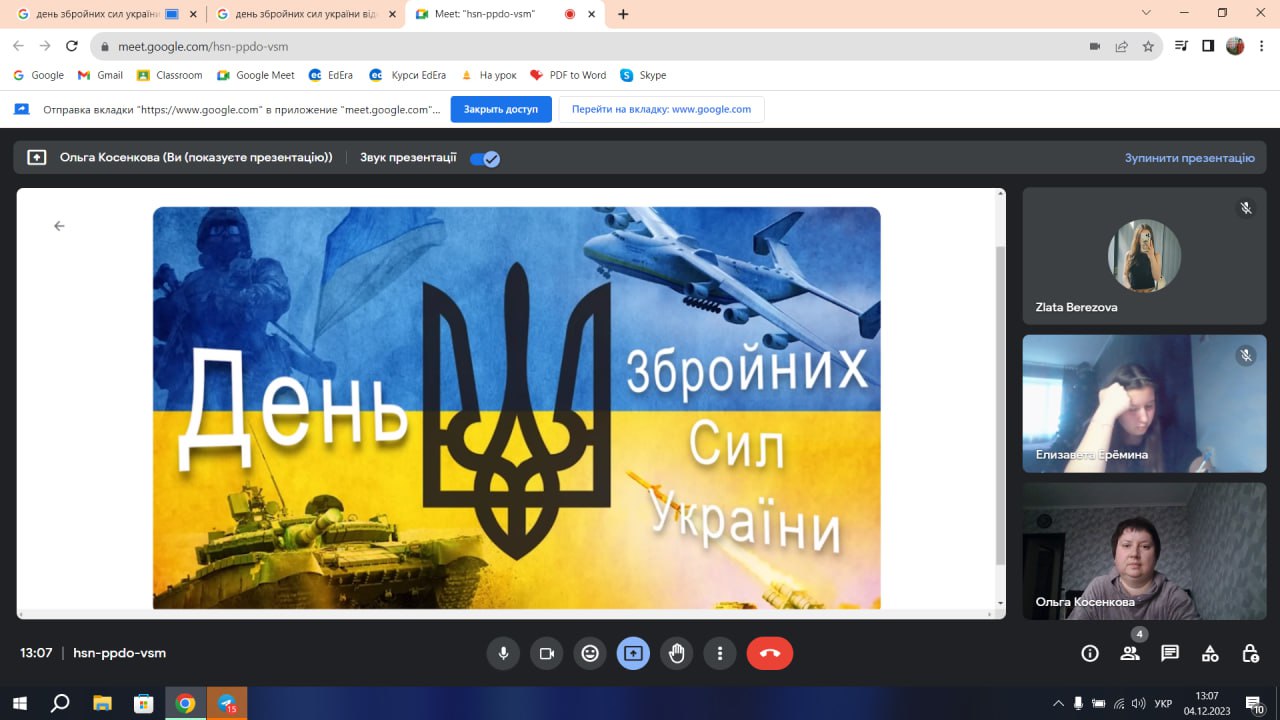Click Зупинити презентацію link
Image resolution: width=1280 pixels, height=720 pixels.
1189,158
